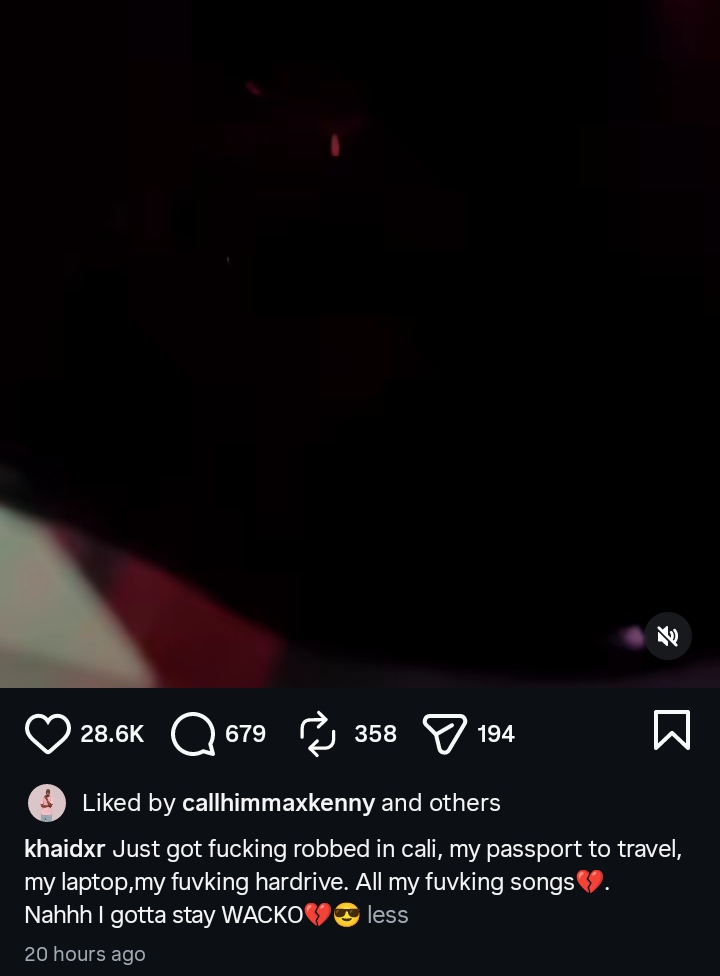Viewport: 720px width, 976px height.
Task: Repost using the looping arrows icon
Action: (x=317, y=734)
